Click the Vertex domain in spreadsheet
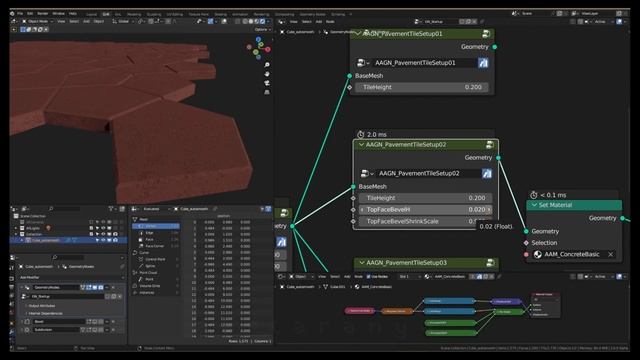The width and height of the screenshot is (640, 360). [156, 226]
